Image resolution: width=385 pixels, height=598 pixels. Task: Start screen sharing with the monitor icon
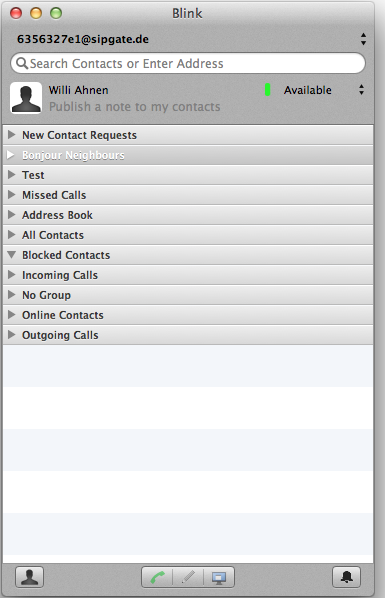coord(219,577)
